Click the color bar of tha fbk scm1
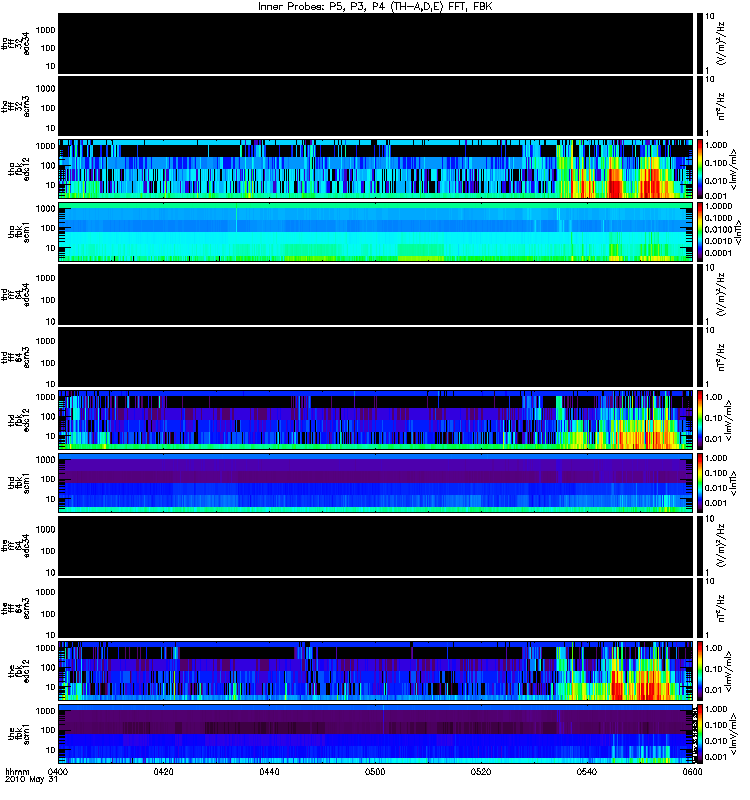The image size is (750, 800). coord(699,232)
